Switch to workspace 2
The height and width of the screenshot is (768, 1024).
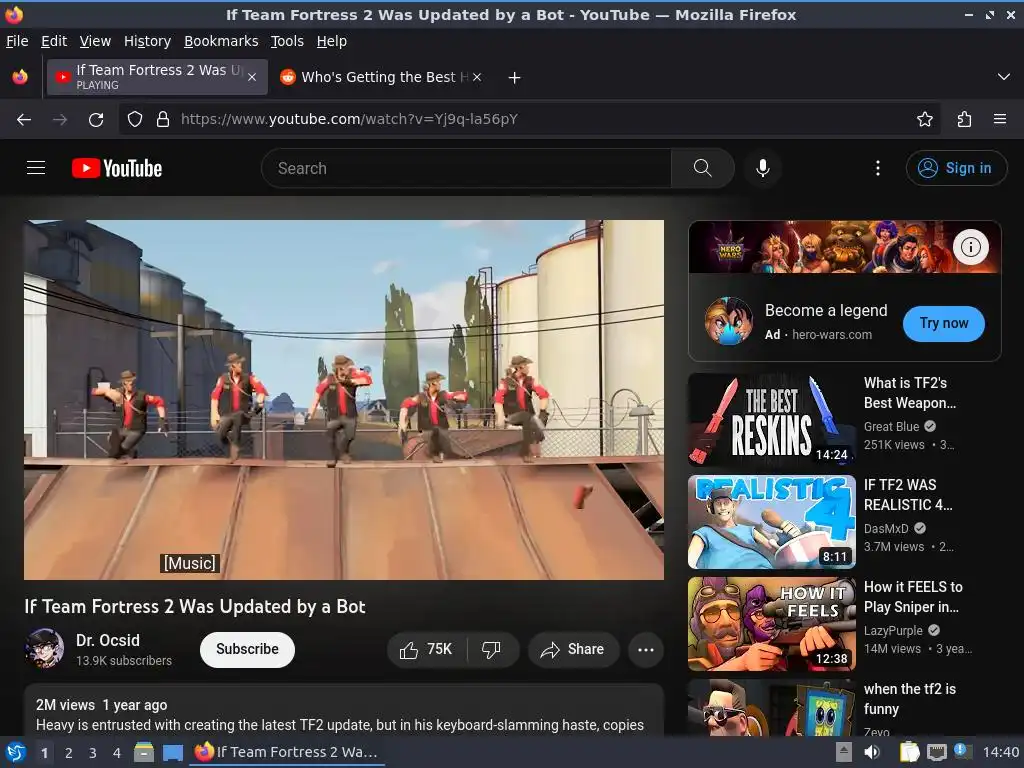click(69, 753)
